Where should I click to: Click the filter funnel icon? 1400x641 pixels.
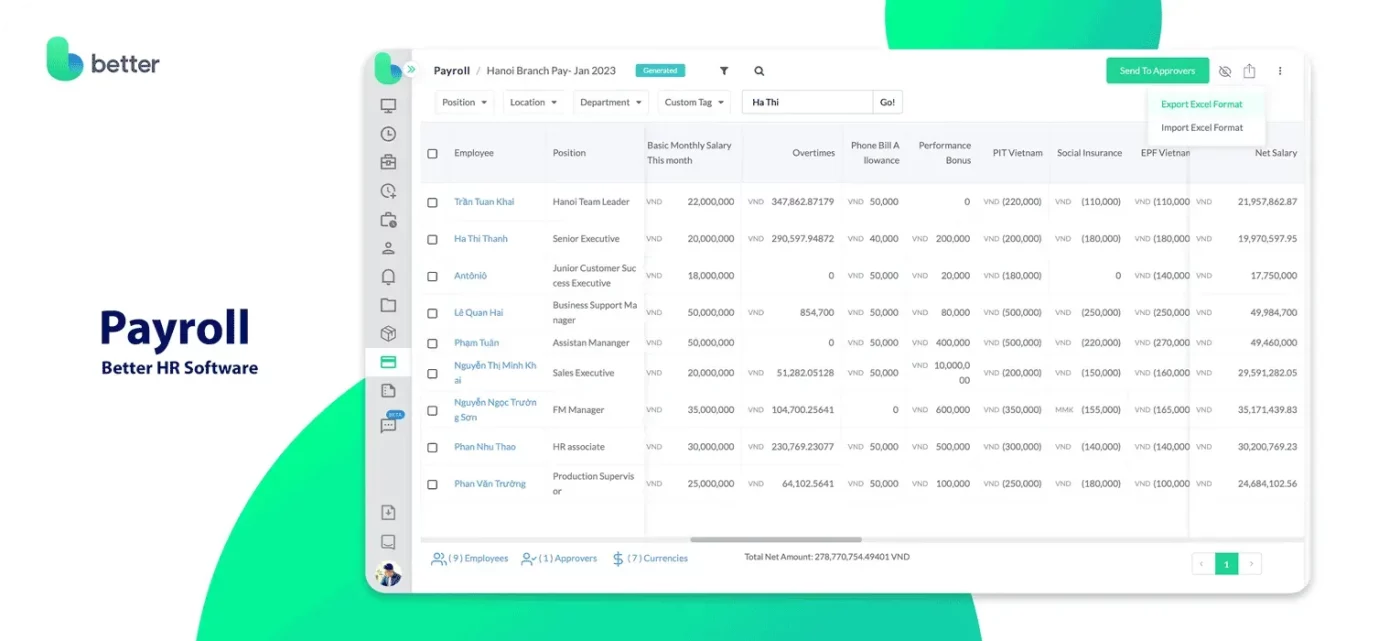coord(724,71)
